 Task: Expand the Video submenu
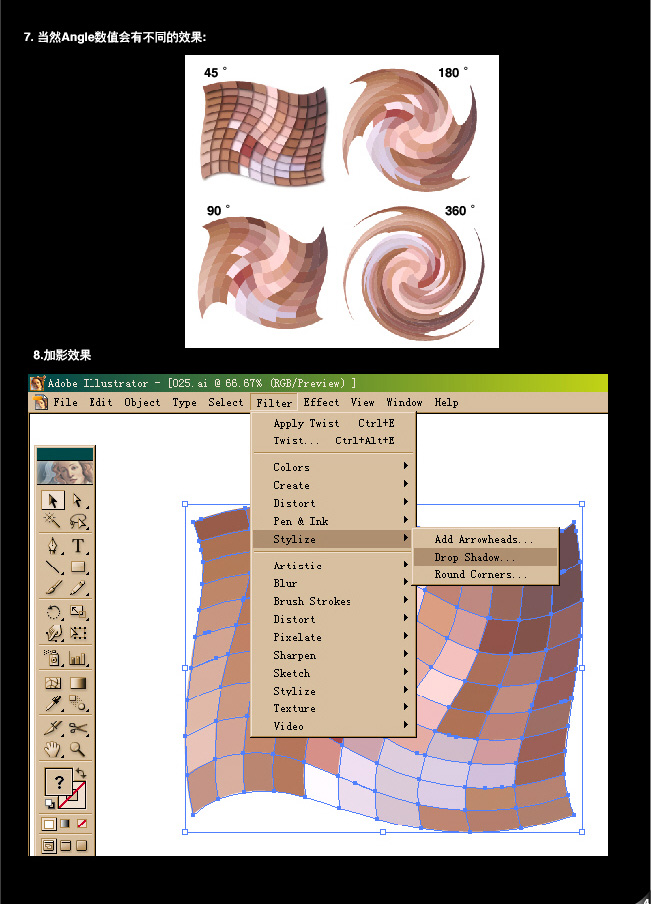pos(333,726)
